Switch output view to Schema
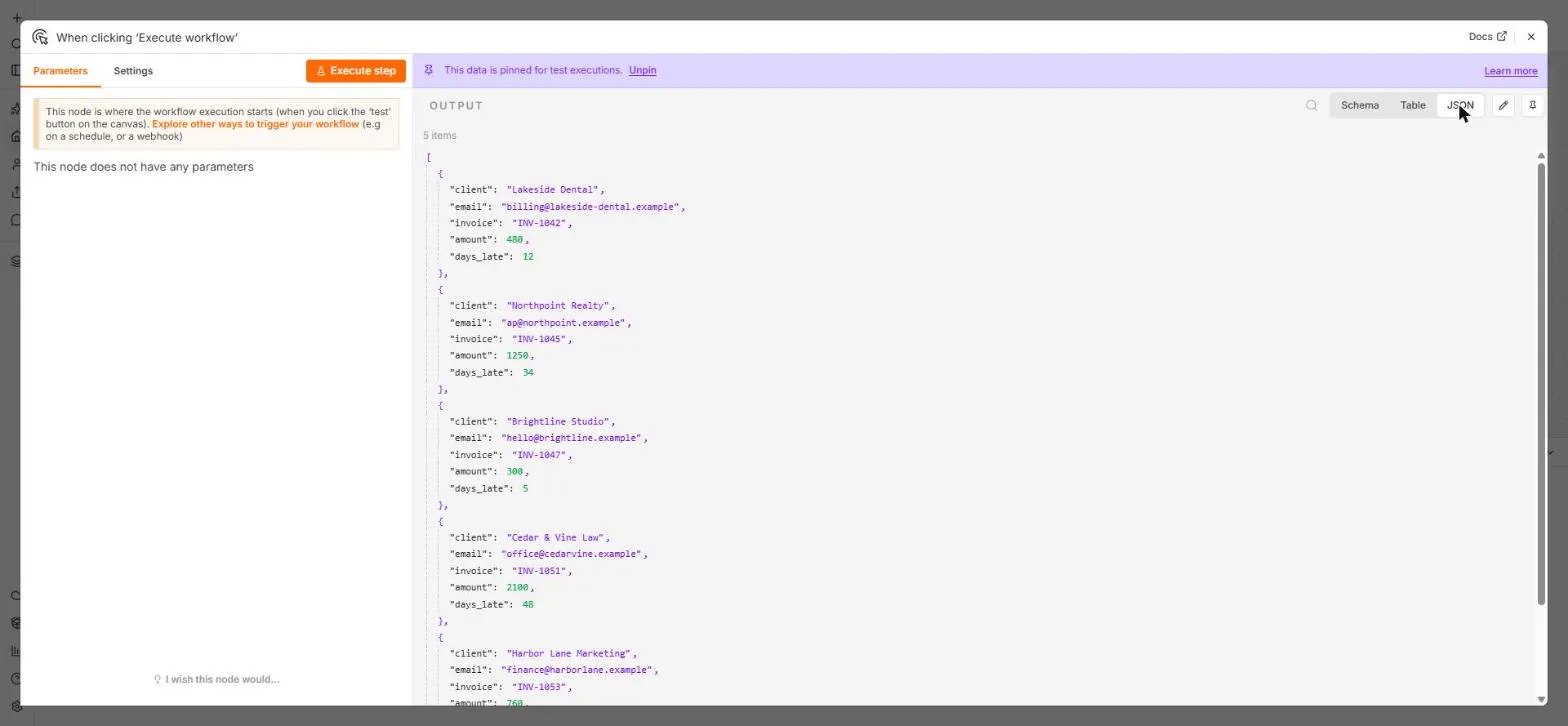The width and height of the screenshot is (1568, 726). pyautogui.click(x=1360, y=105)
